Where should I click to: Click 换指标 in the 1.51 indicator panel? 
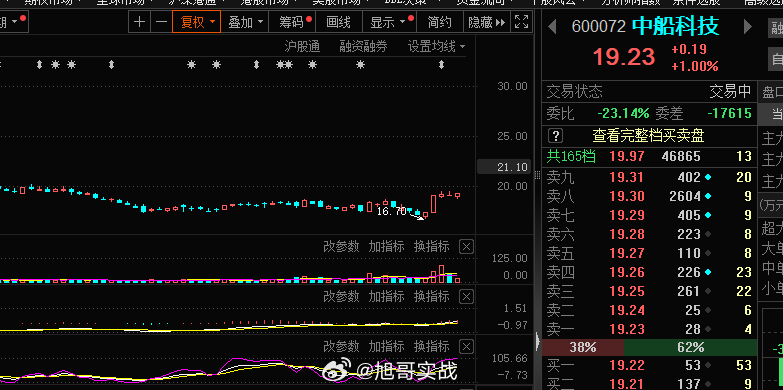coord(431,297)
